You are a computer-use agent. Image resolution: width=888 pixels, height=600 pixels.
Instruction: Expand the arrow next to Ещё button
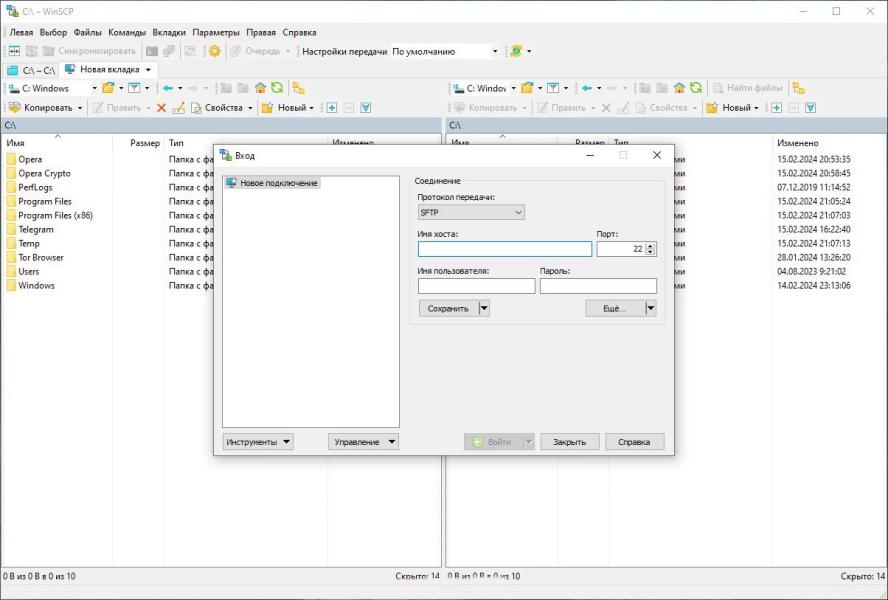point(651,308)
